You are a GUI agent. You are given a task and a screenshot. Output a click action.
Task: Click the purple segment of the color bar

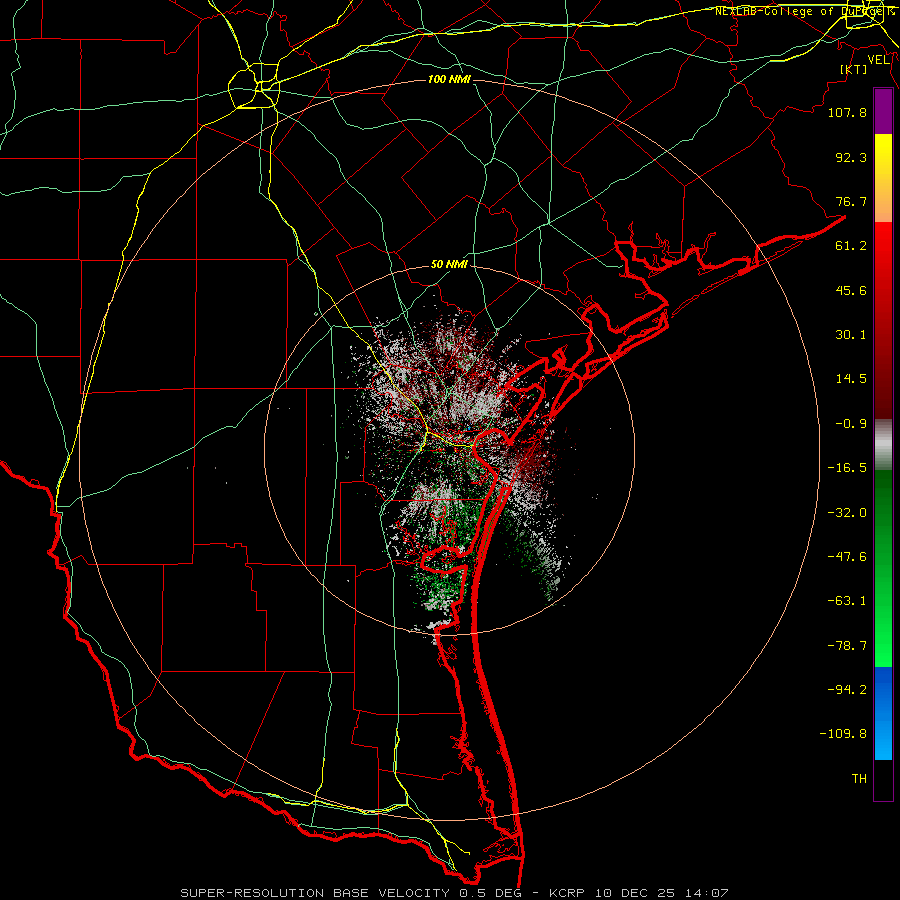883,111
